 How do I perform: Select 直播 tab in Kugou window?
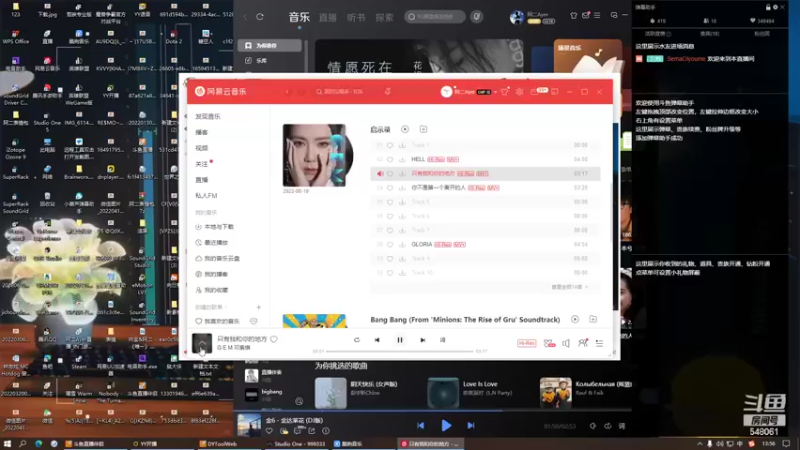pos(328,17)
